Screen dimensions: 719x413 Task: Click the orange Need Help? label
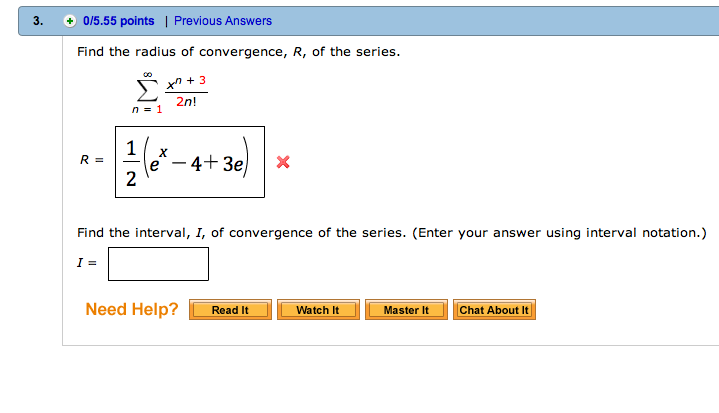(x=132, y=309)
